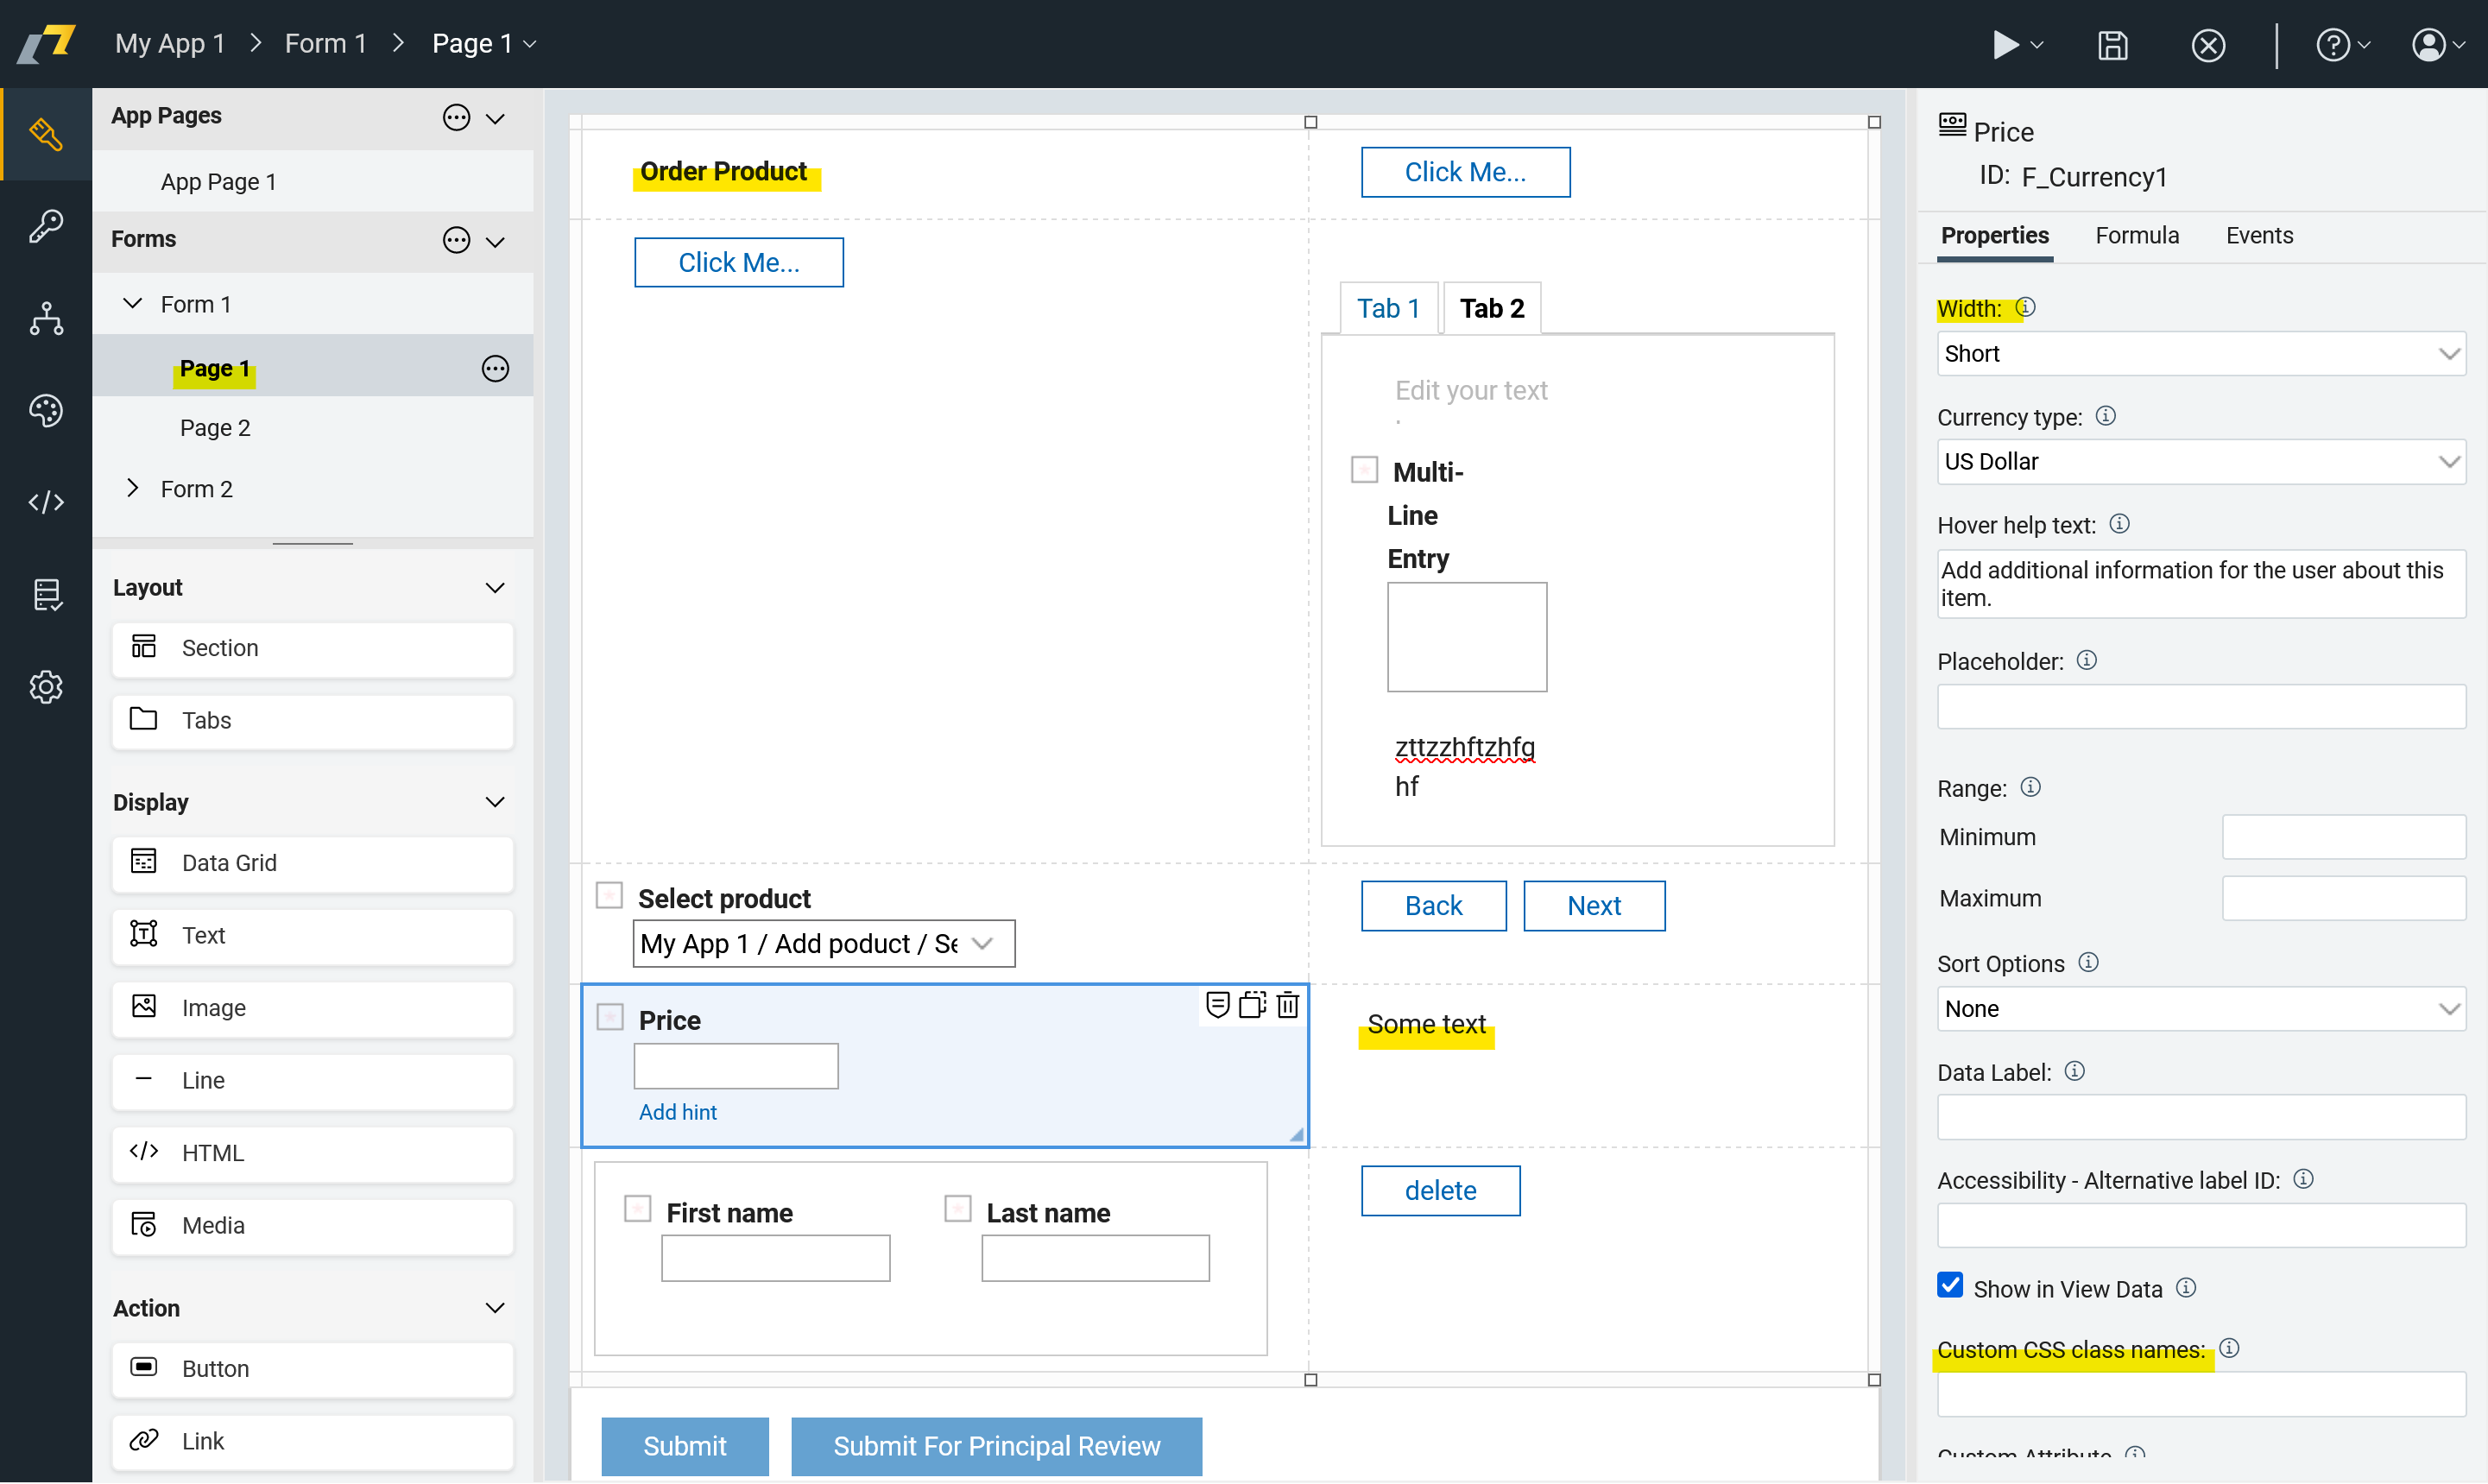Open the code view sidebar icon
Image resolution: width=2488 pixels, height=1484 pixels.
(46, 502)
